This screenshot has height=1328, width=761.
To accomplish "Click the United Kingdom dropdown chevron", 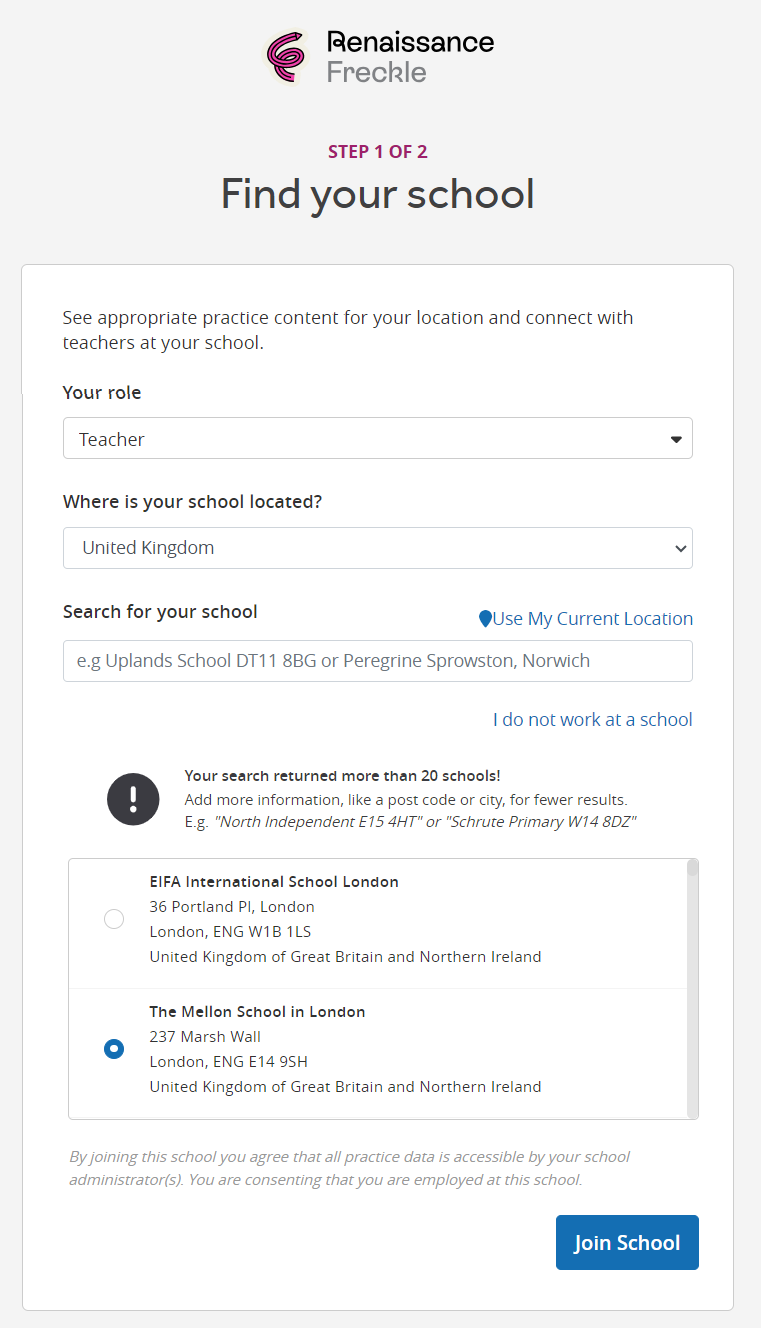I will 680,548.
